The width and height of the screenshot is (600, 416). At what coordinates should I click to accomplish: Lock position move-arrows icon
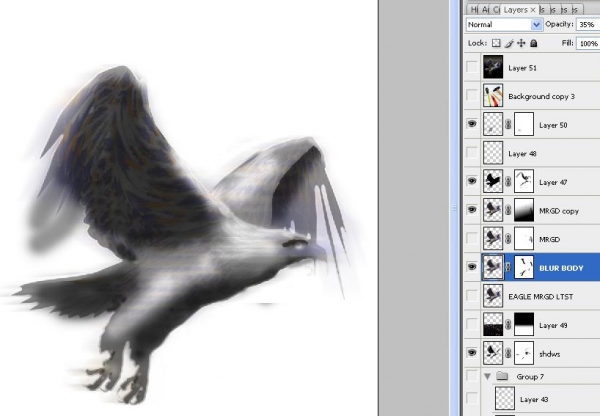coord(521,43)
